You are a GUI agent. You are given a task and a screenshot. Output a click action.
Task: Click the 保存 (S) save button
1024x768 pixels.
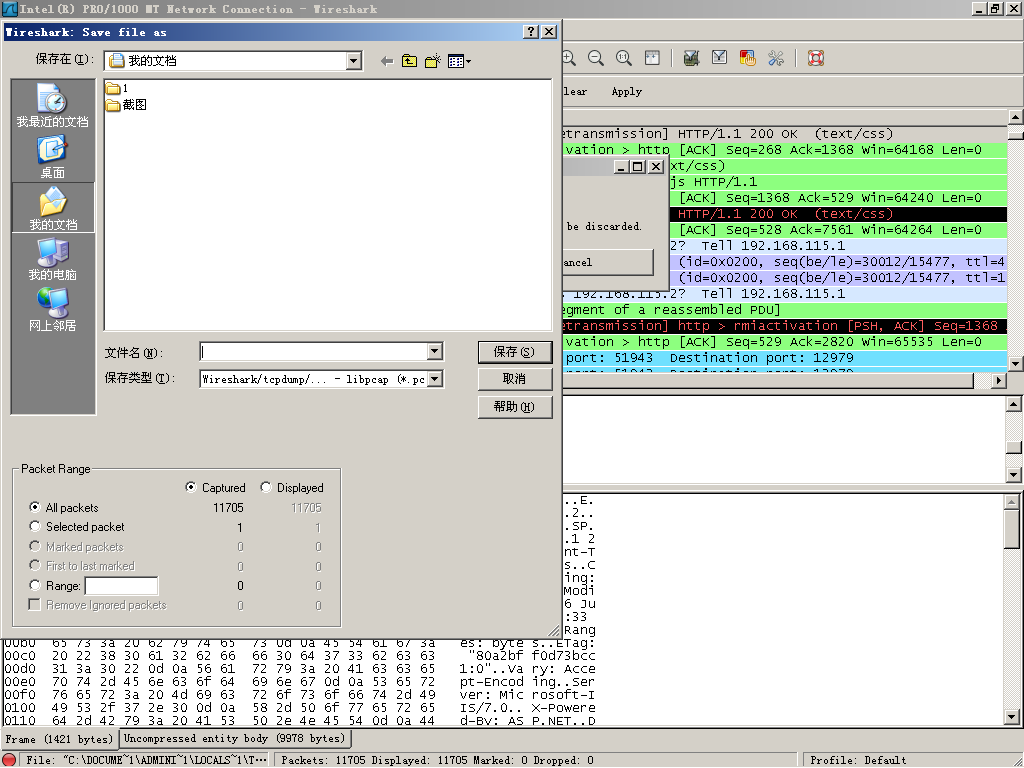515,352
